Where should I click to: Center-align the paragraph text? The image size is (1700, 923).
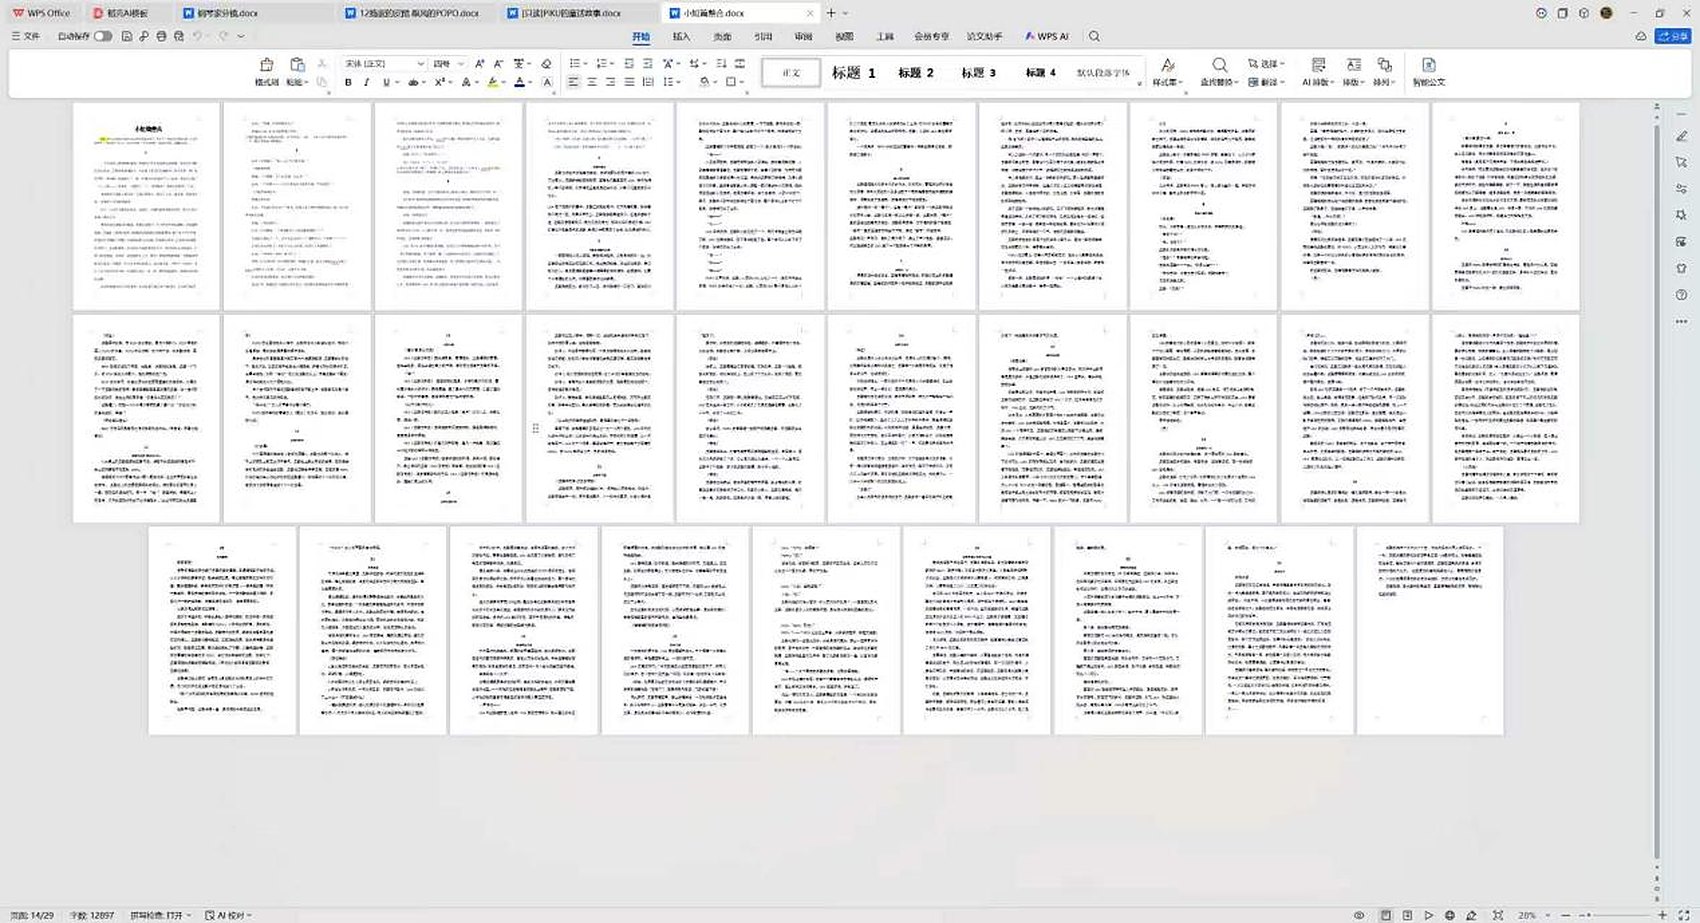(x=592, y=82)
